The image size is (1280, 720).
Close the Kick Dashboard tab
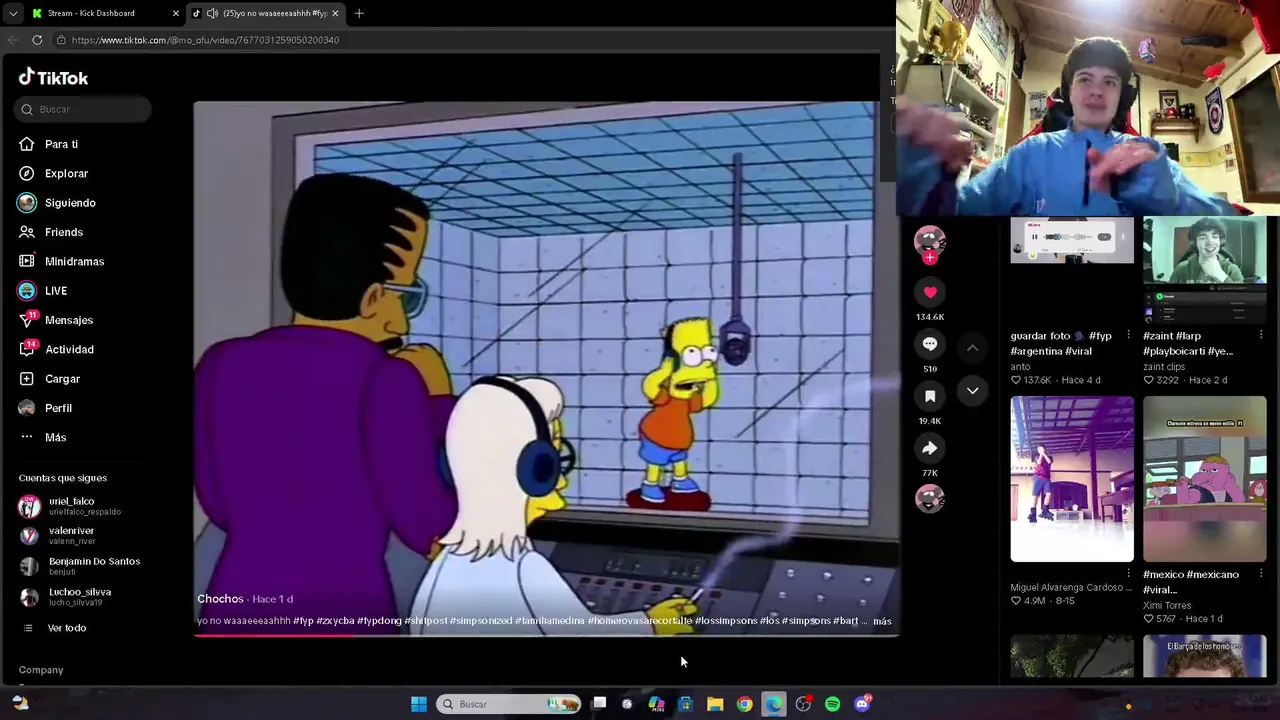(176, 13)
